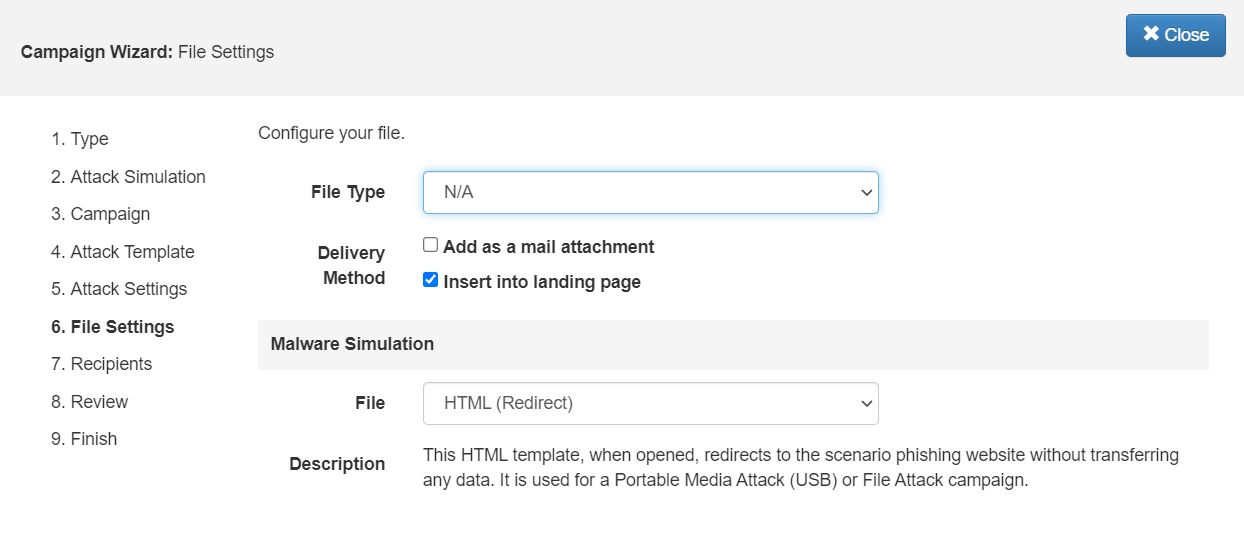Go to the Finish step
The height and width of the screenshot is (539, 1244).
tap(84, 439)
